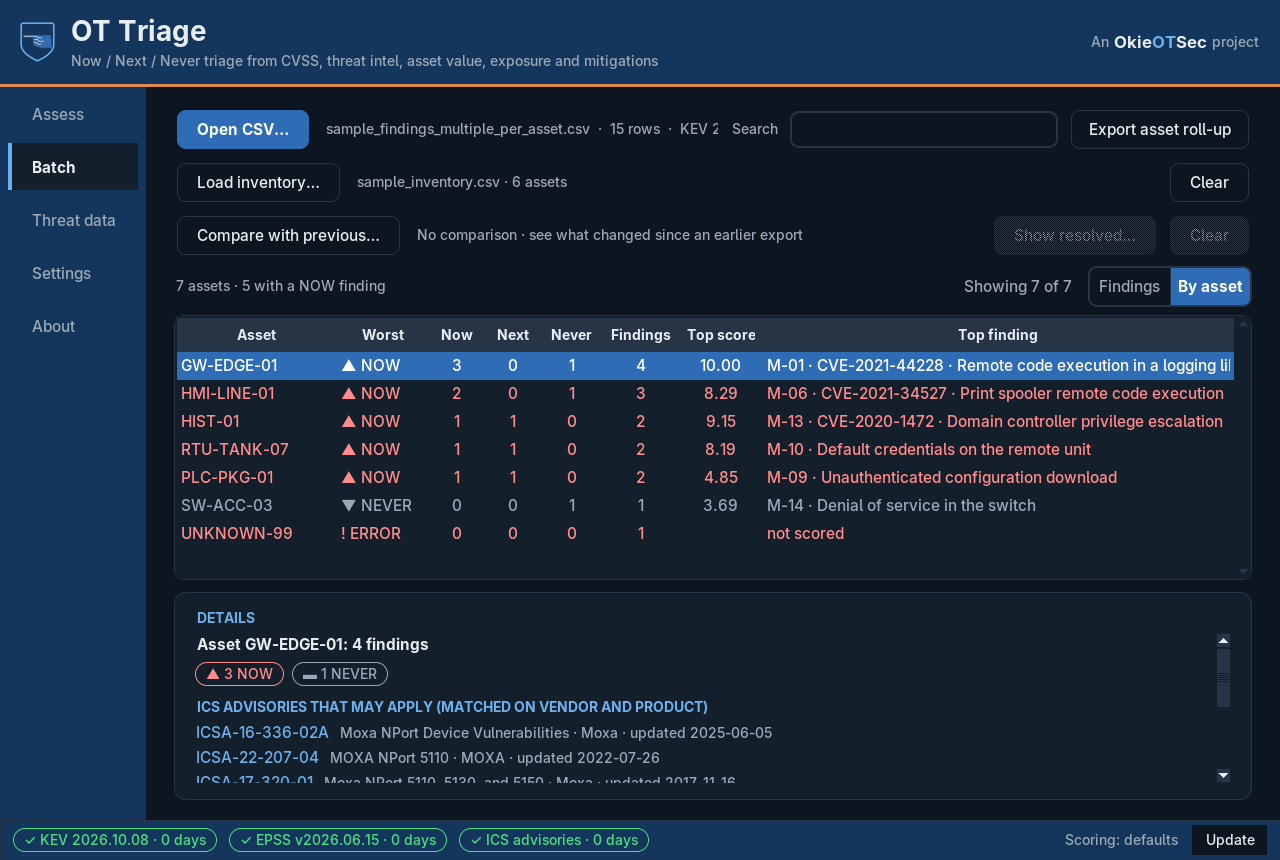Viewport: 1280px width, 860px height.
Task: Click the EPSS status check badge
Action: pyautogui.click(x=338, y=840)
